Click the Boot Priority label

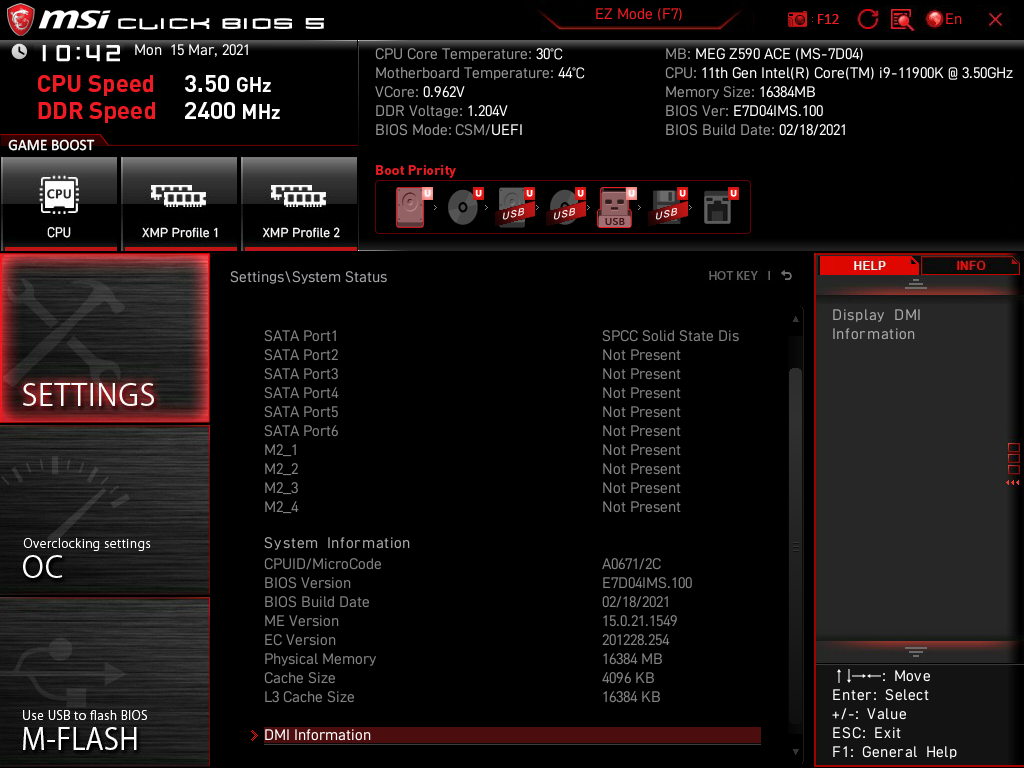(415, 170)
